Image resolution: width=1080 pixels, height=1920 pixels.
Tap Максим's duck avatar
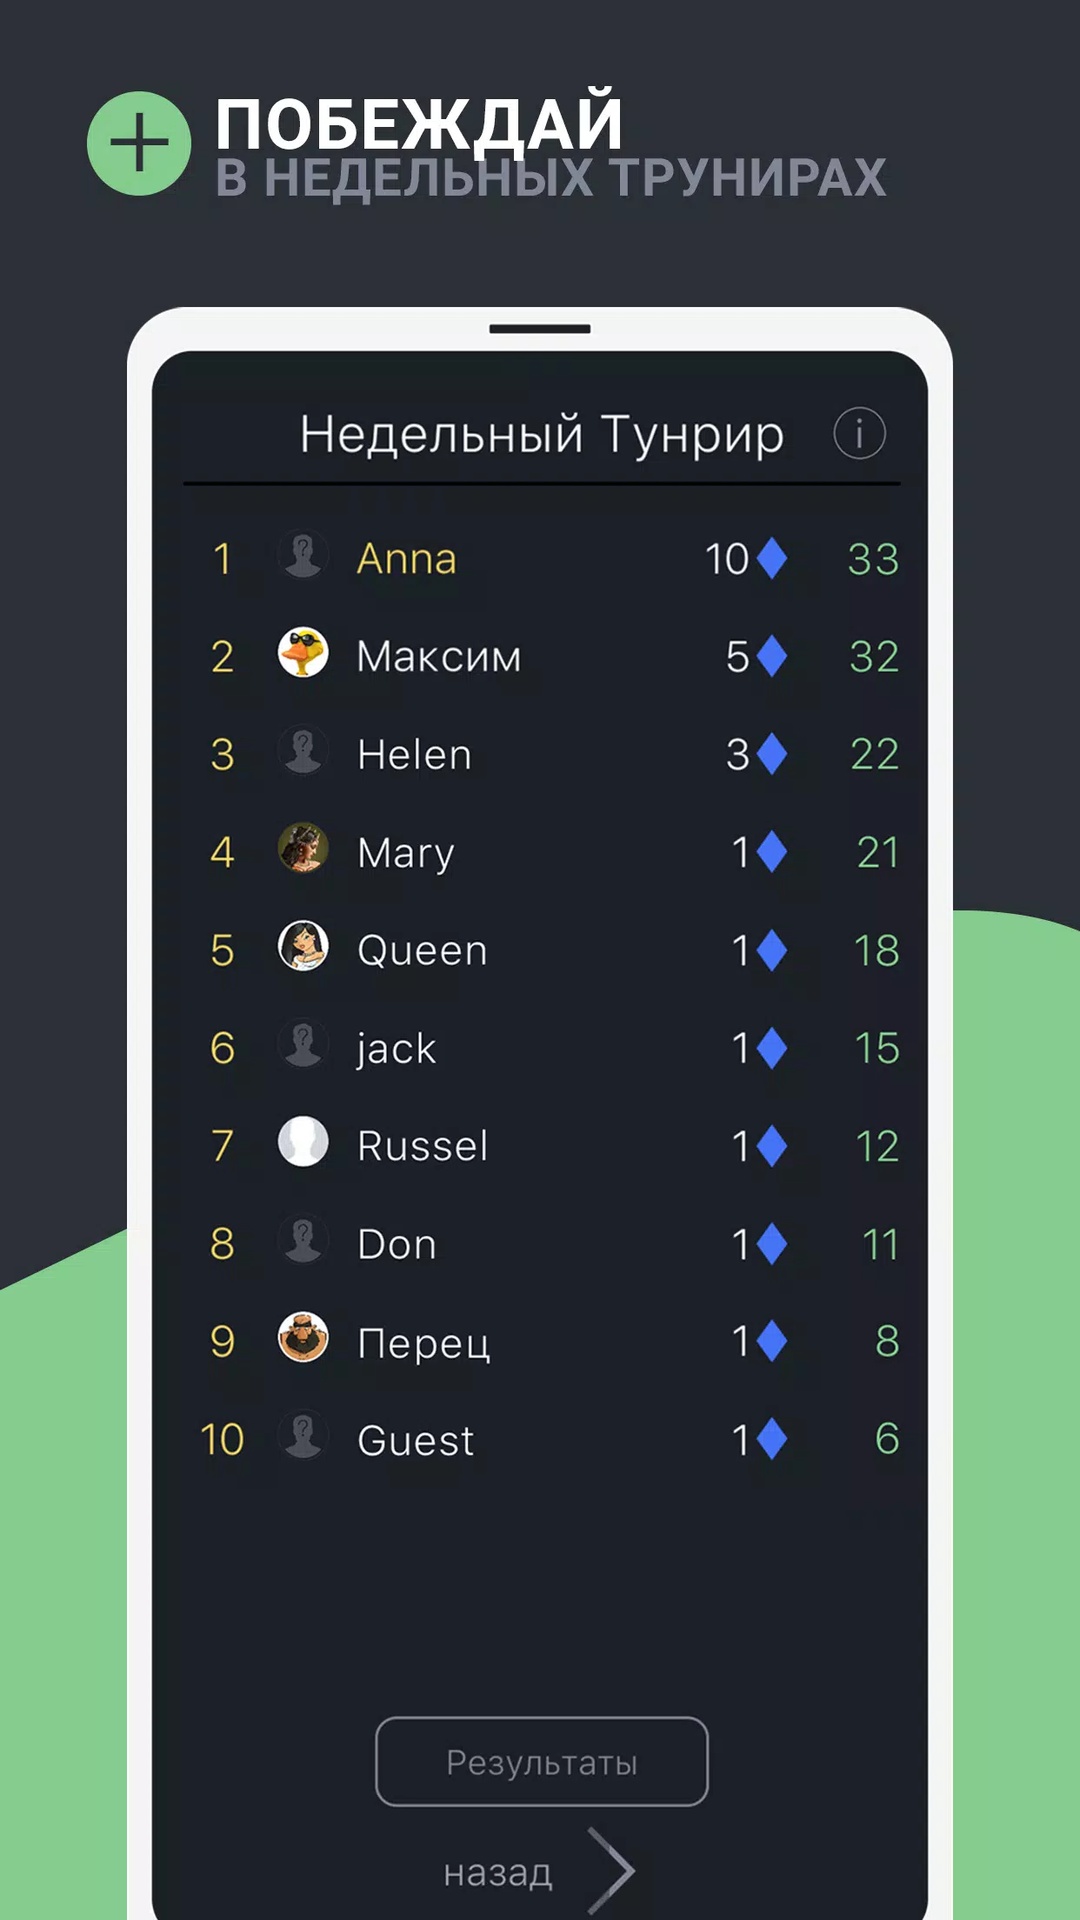coord(303,653)
